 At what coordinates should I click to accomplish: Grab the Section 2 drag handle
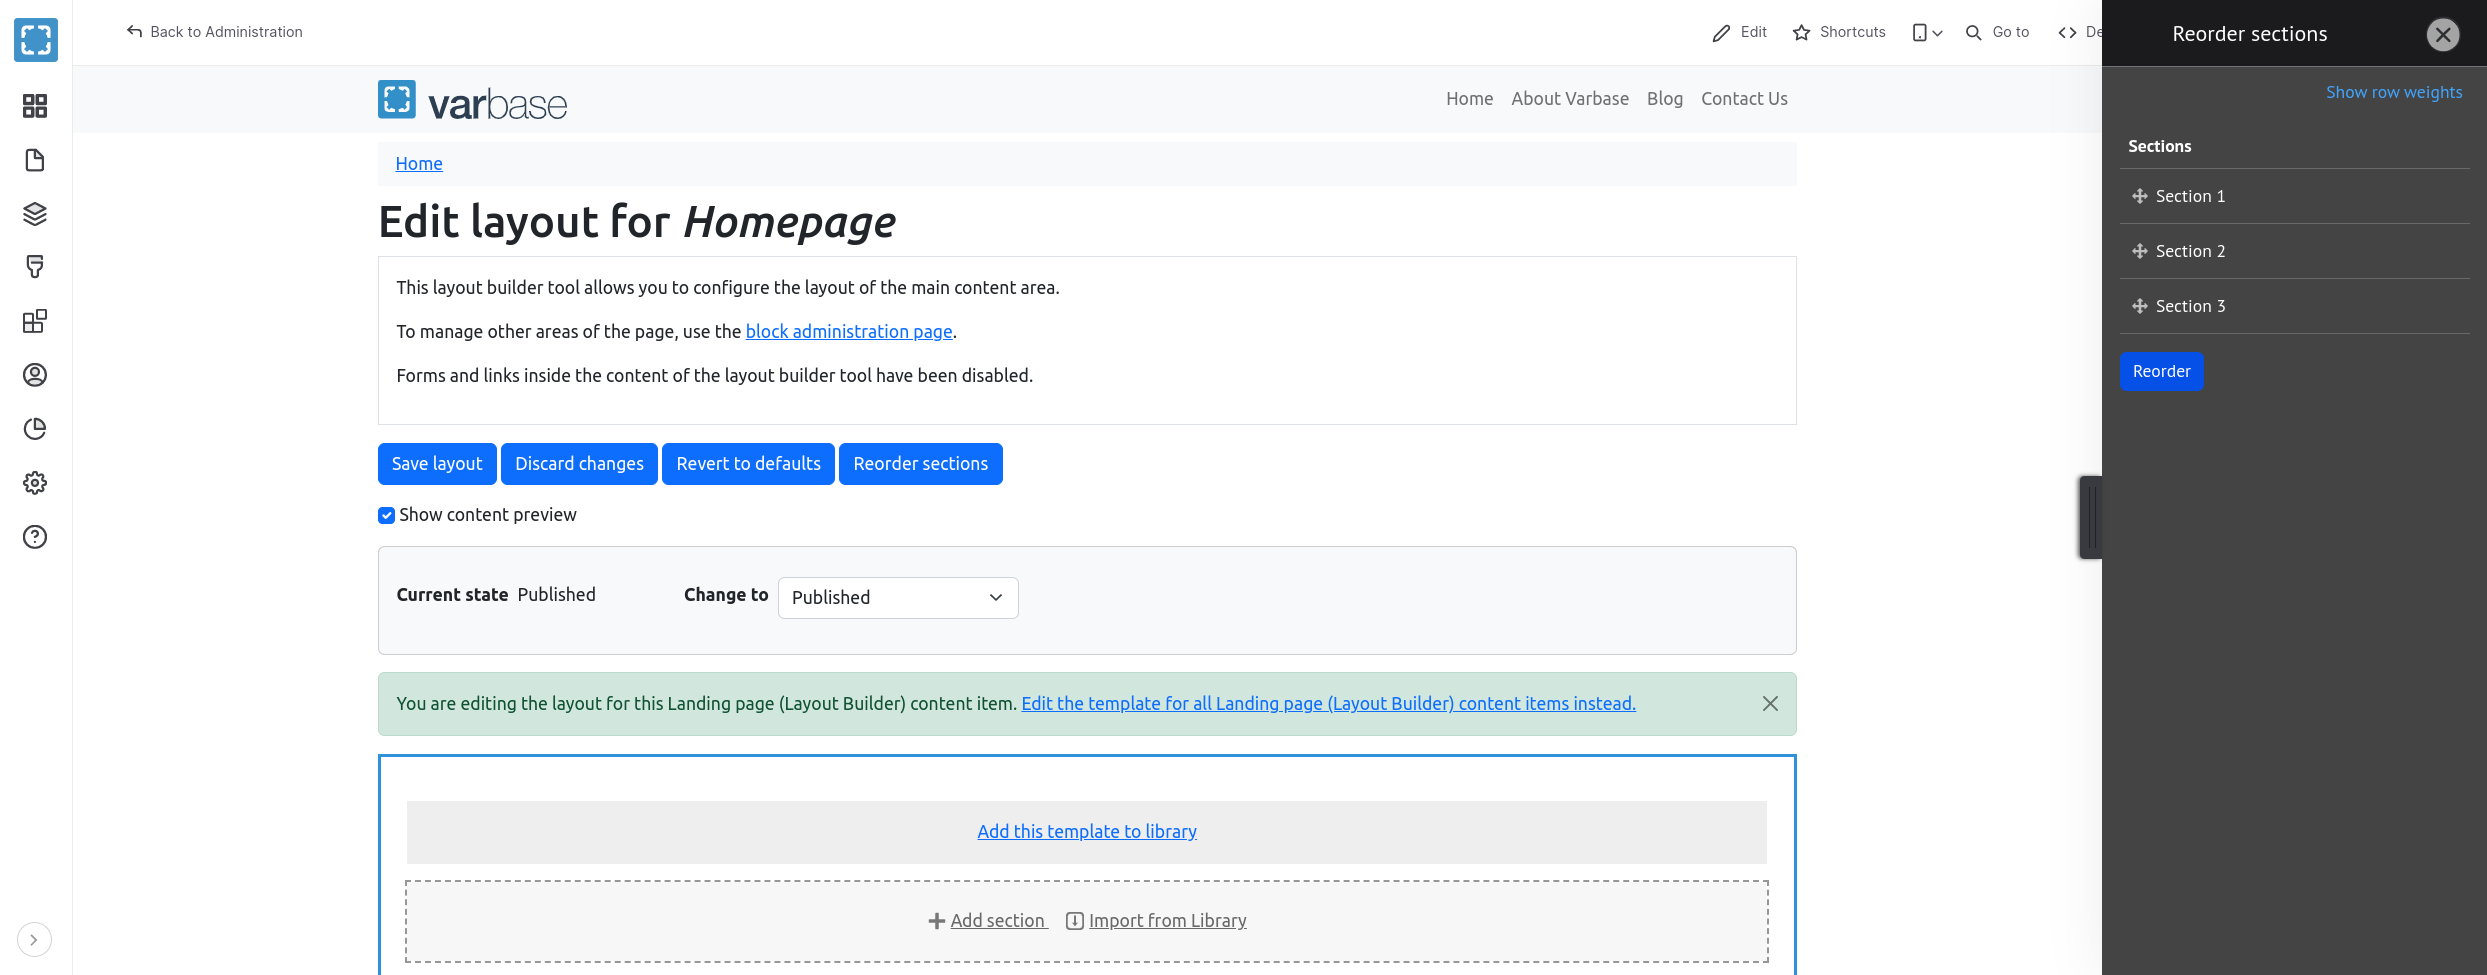click(2140, 251)
